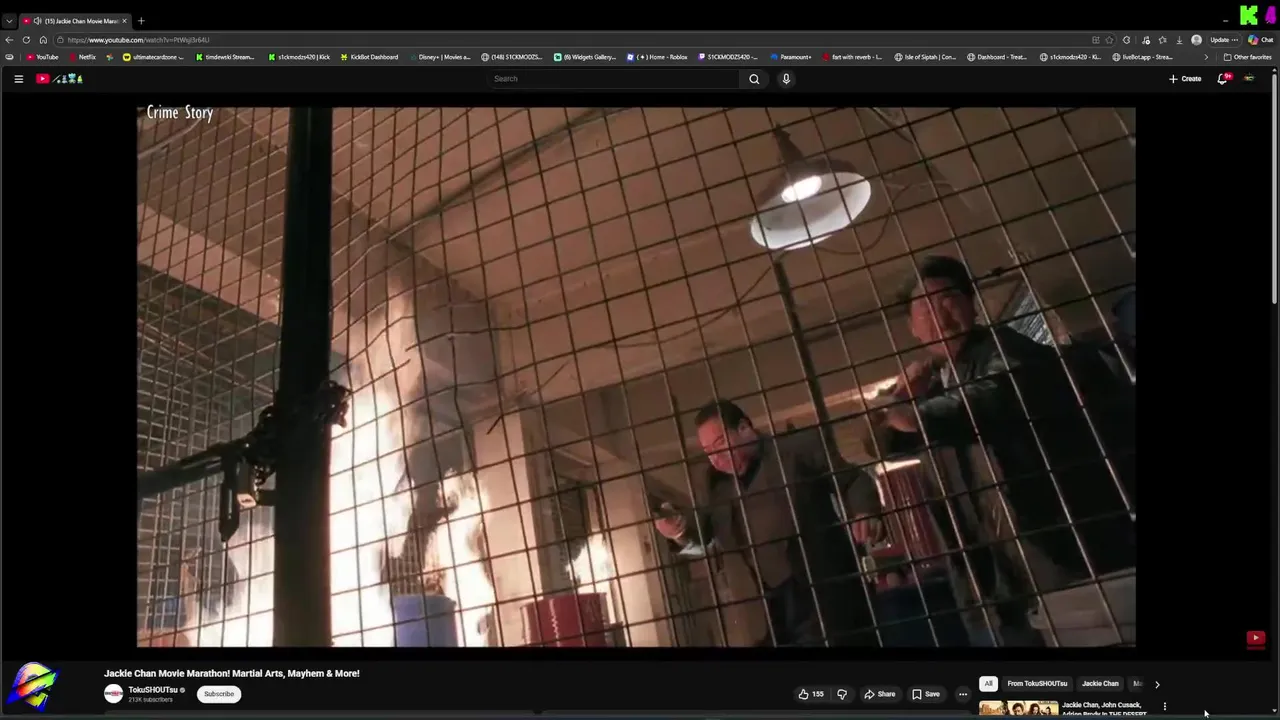Switch to the Jackie Chan Movie Marathon tab
This screenshot has width=1280, height=720.
(74, 21)
